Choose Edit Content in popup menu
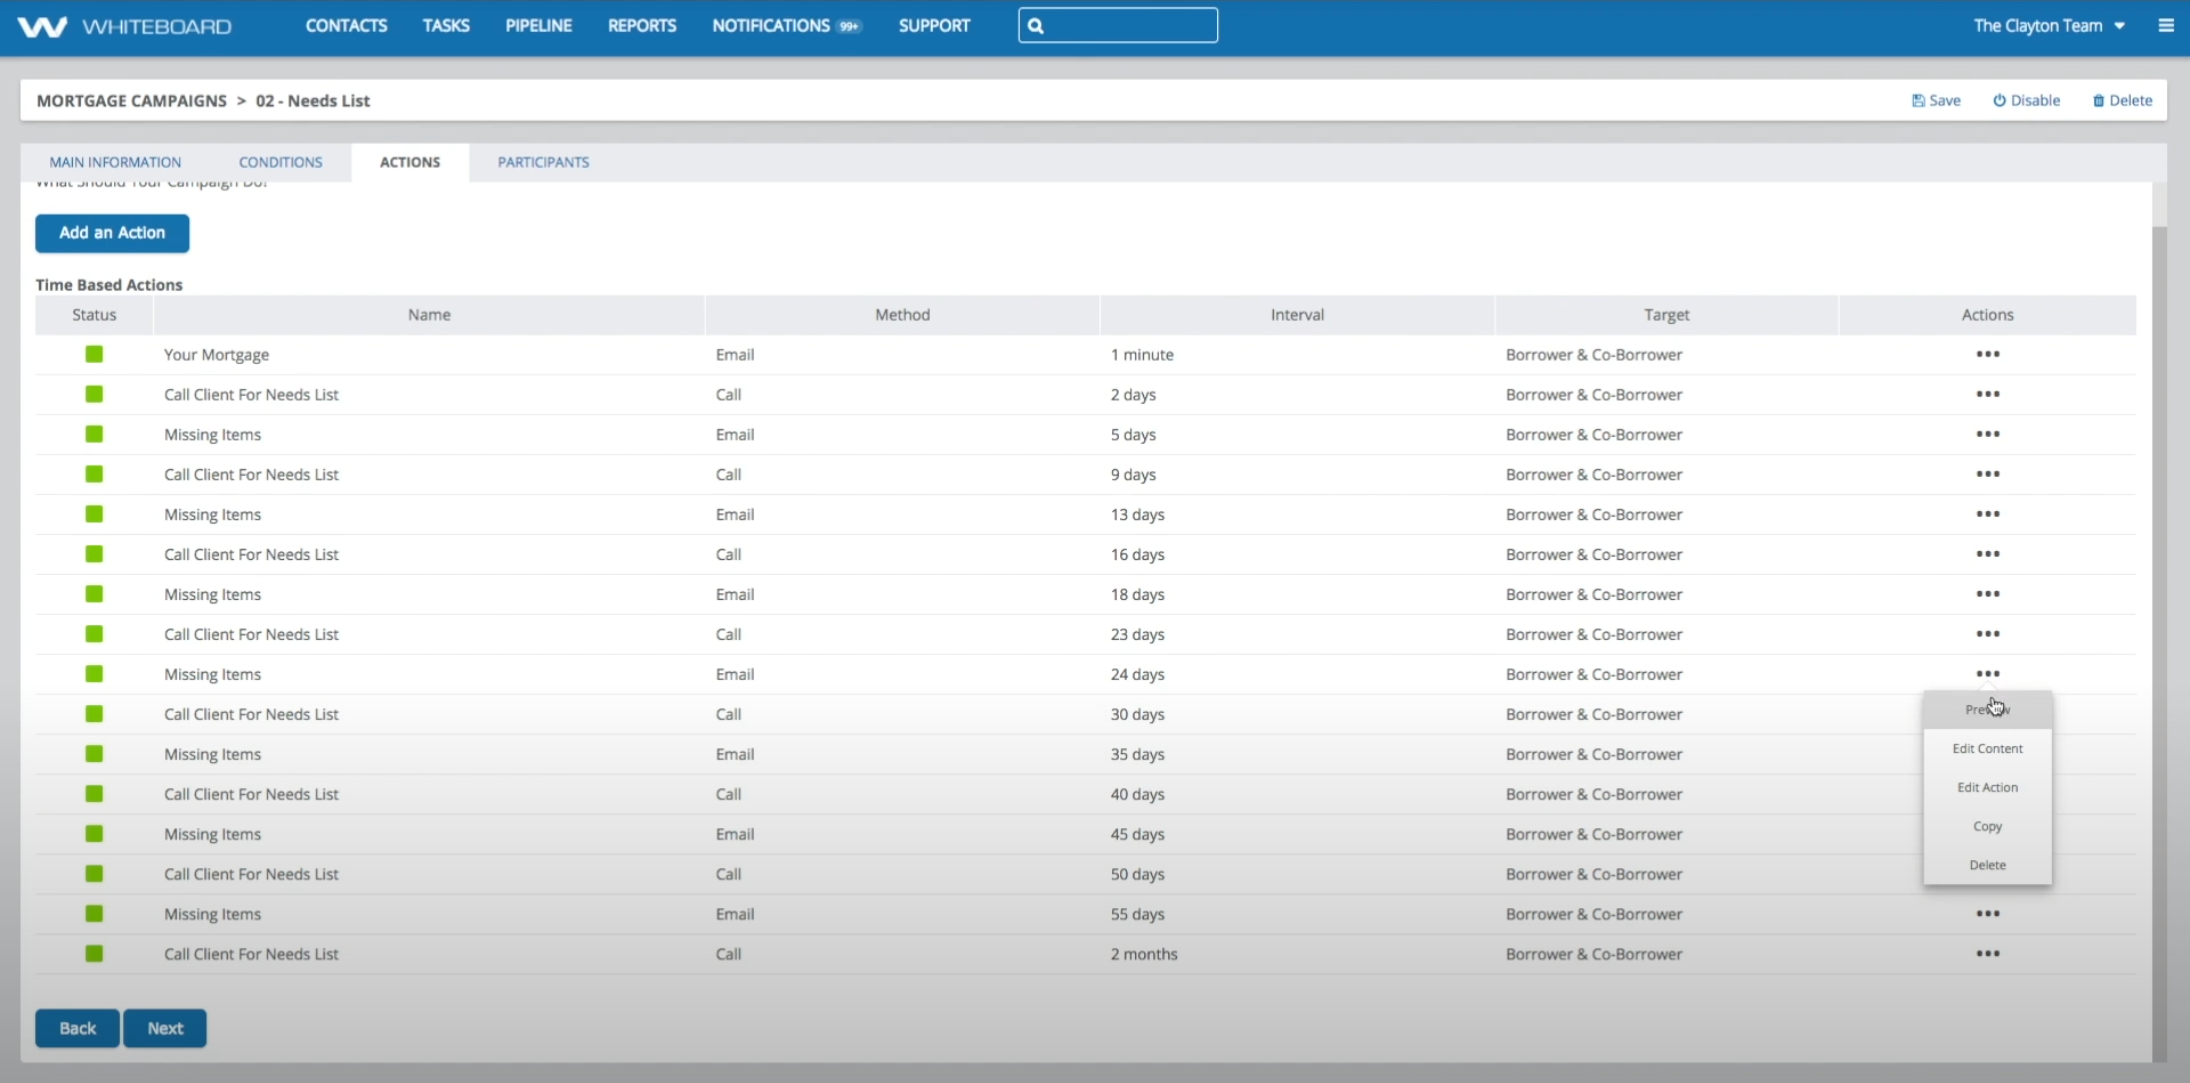 [x=1987, y=748]
